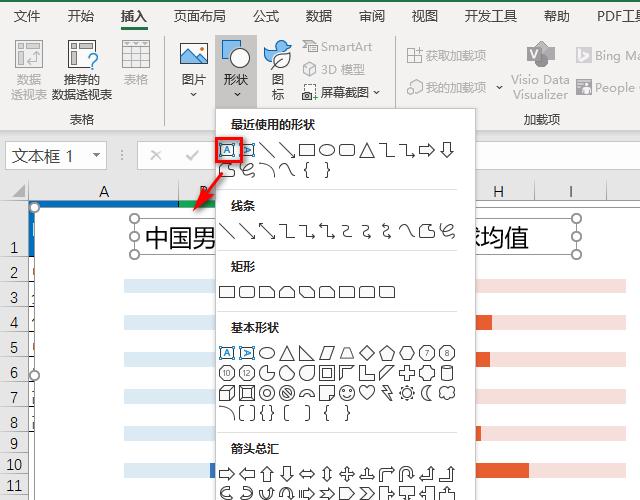Pick the vertical text box in recently used shapes
640x500 pixels.
[247, 150]
